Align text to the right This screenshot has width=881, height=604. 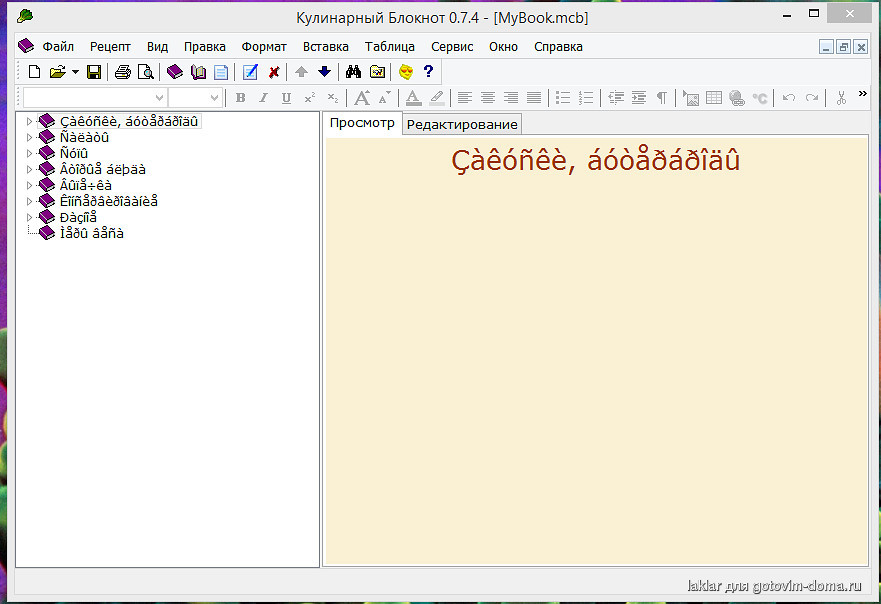[x=511, y=98]
